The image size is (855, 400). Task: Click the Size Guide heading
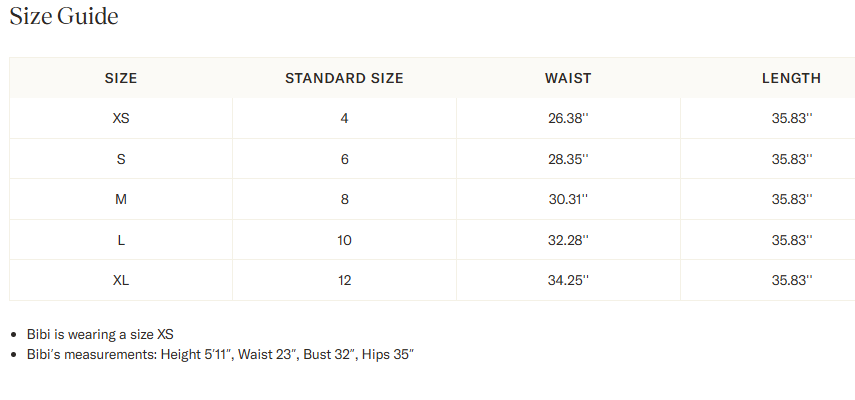[64, 17]
